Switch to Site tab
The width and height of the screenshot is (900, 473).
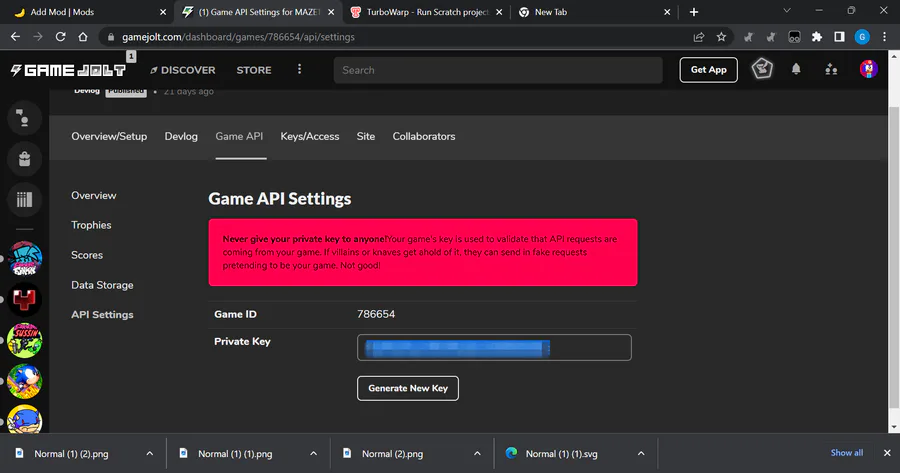(x=366, y=137)
